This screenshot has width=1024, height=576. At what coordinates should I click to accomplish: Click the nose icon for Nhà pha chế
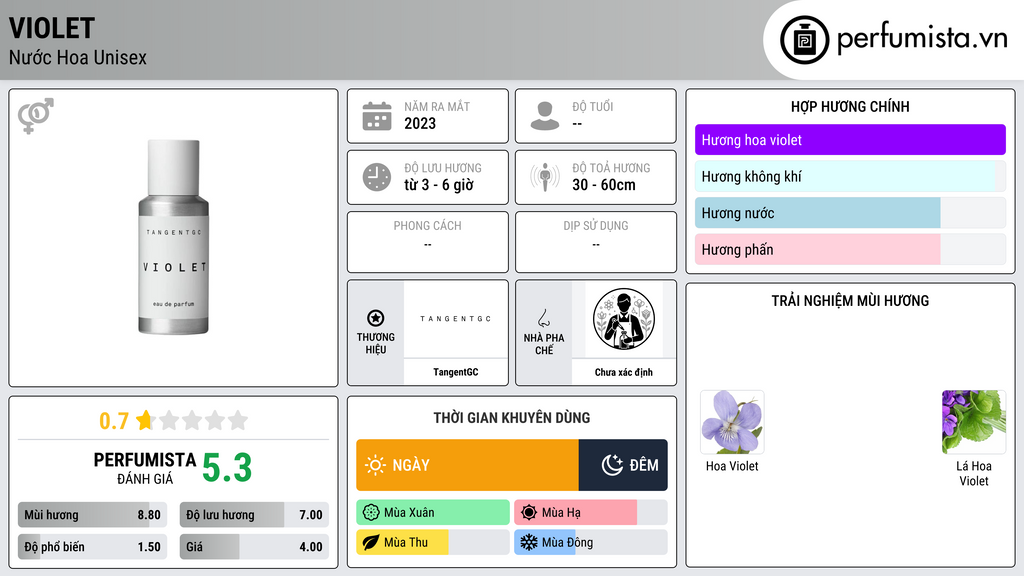click(x=543, y=318)
